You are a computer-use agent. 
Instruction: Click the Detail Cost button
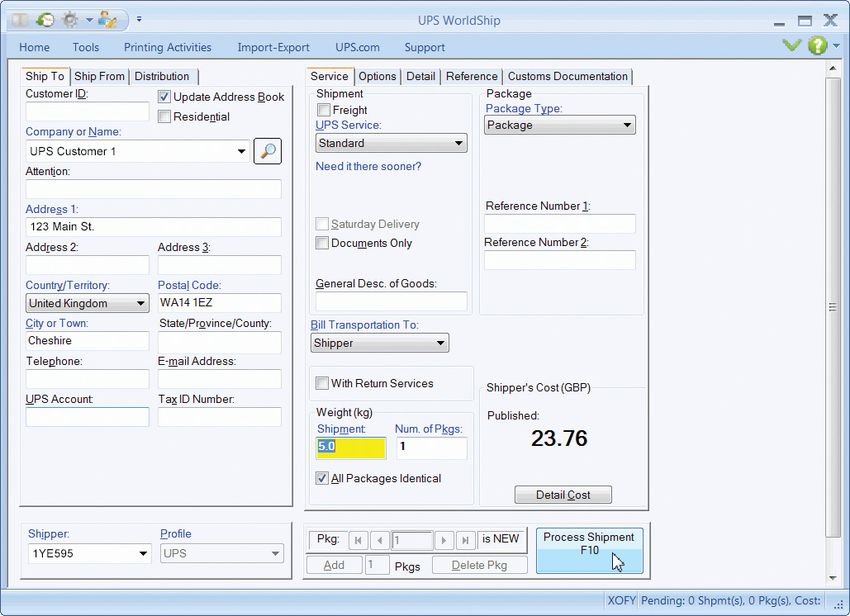click(x=563, y=495)
